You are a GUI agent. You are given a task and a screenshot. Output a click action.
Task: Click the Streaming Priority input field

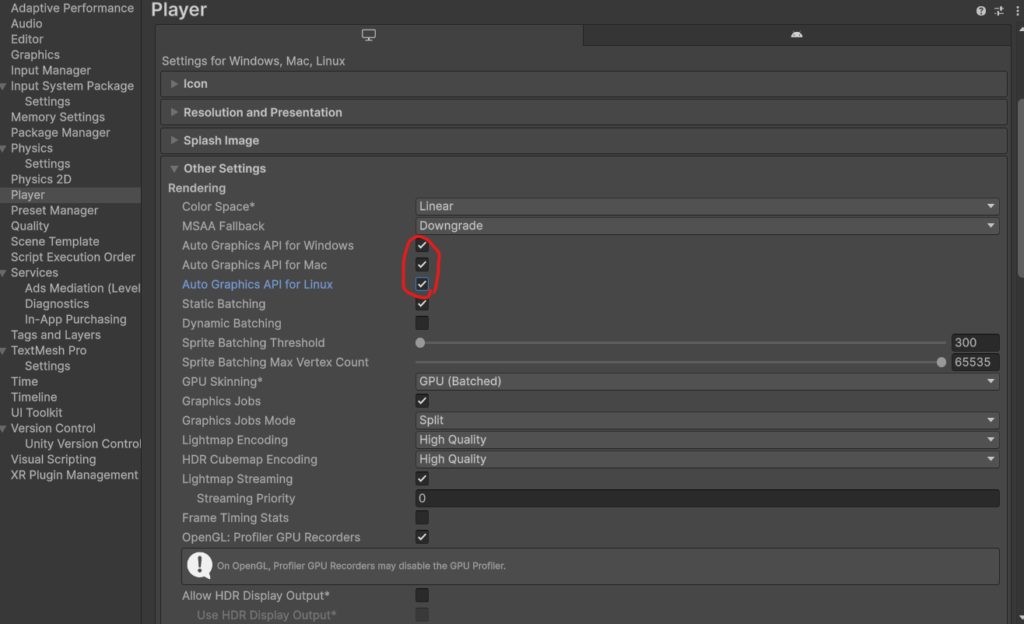pos(706,498)
